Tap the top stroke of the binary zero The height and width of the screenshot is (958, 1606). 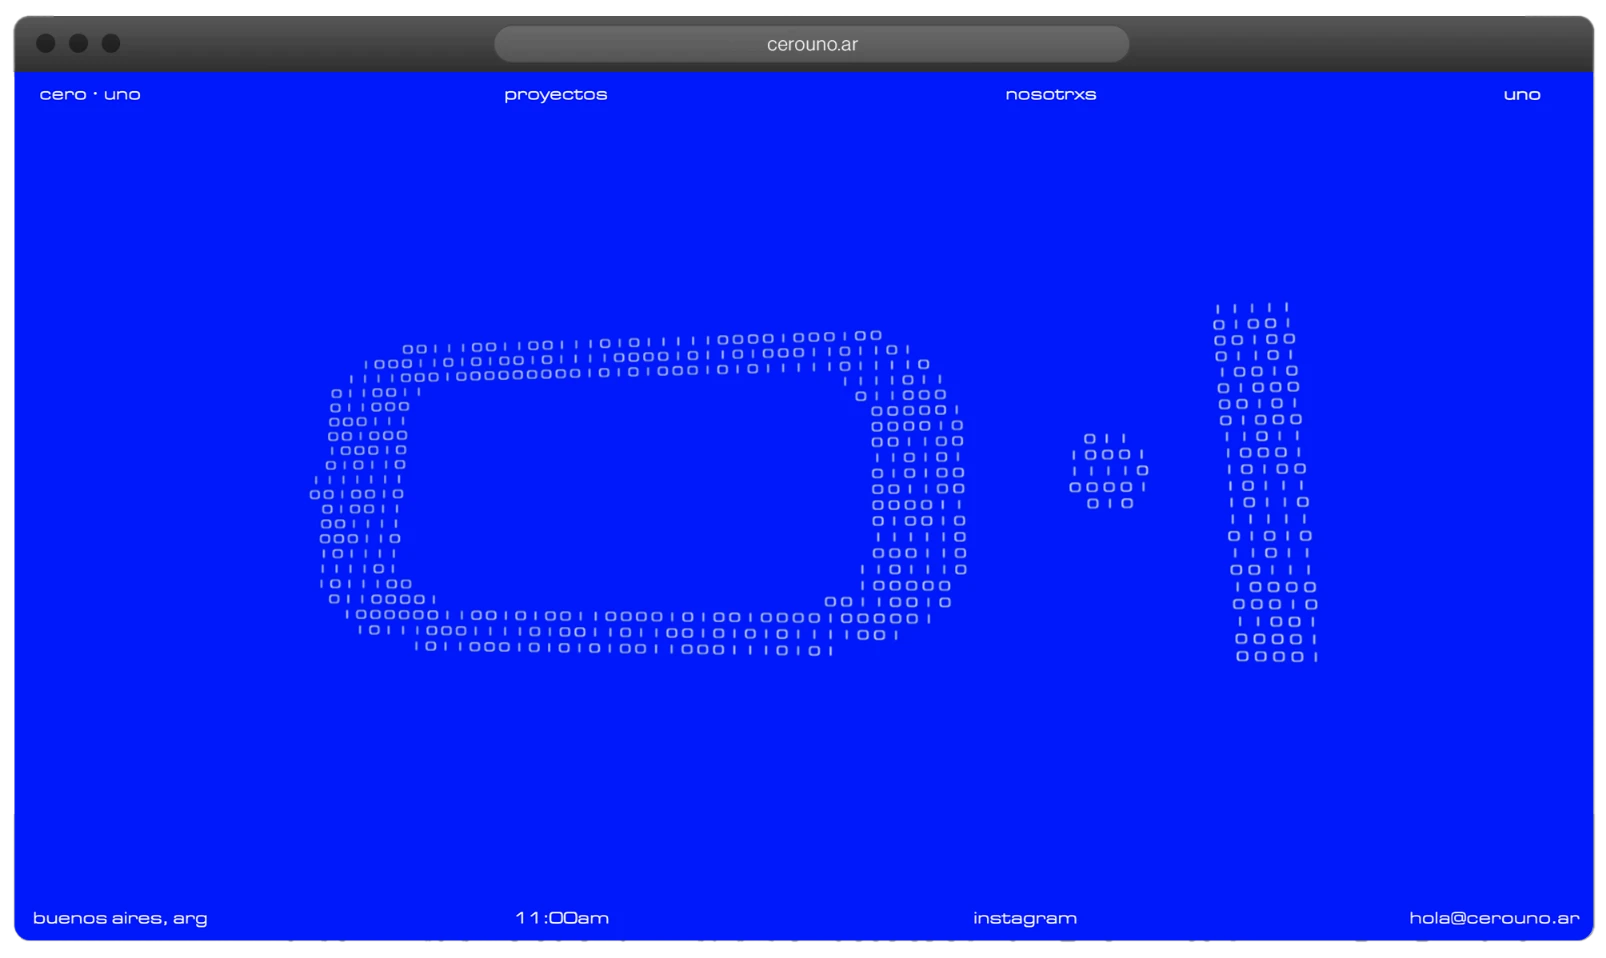tap(640, 357)
